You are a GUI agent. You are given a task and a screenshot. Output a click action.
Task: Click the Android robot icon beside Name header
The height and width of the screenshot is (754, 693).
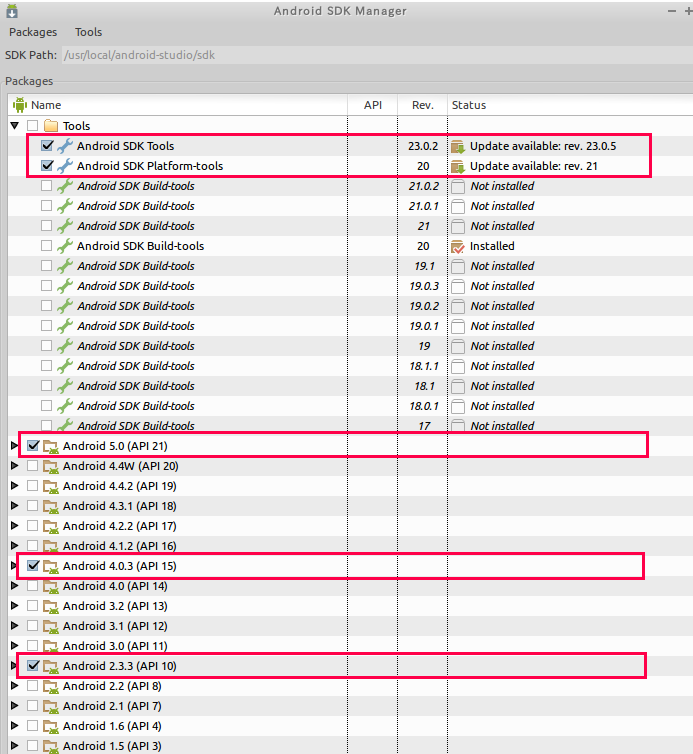click(x=20, y=104)
